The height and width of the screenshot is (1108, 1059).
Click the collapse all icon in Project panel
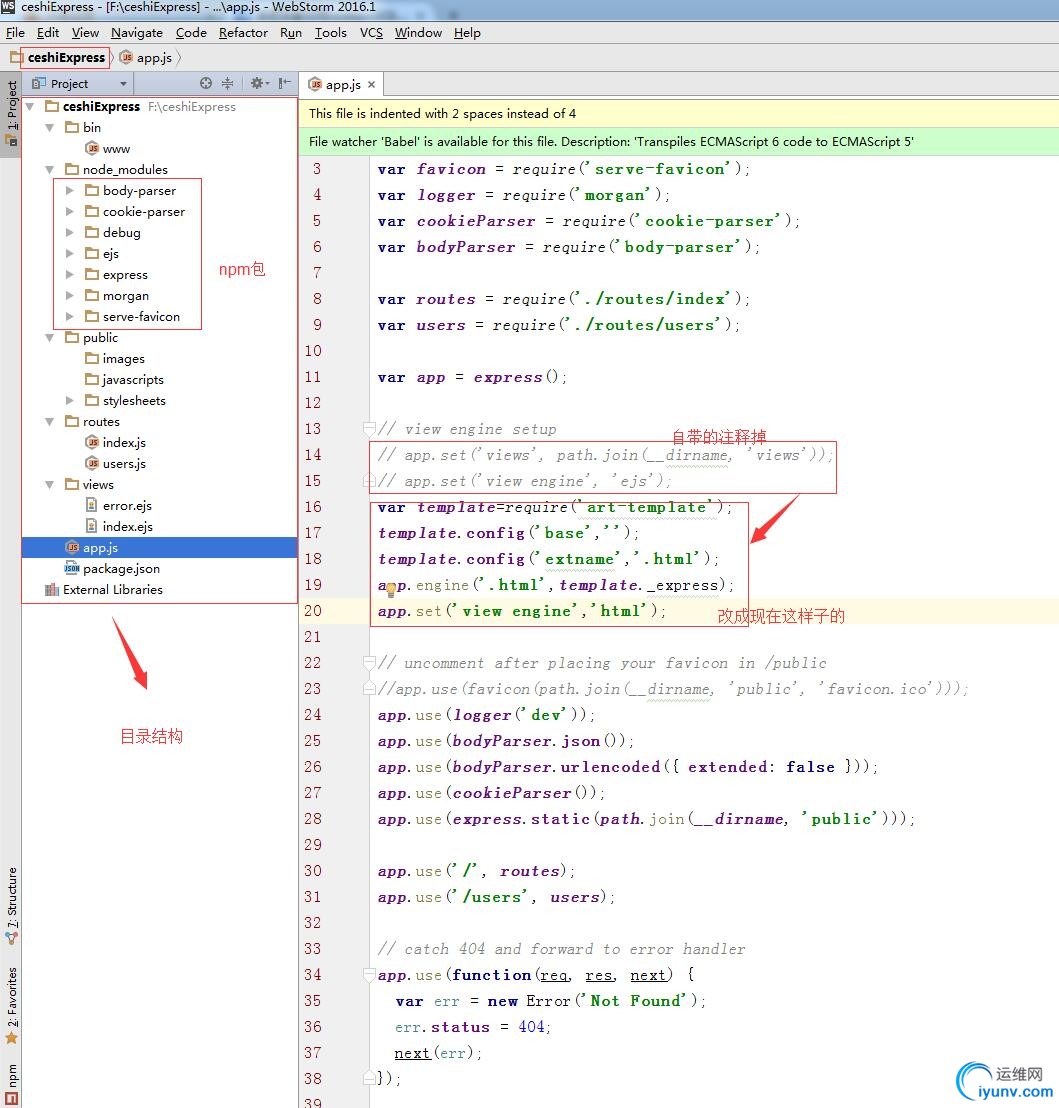227,83
